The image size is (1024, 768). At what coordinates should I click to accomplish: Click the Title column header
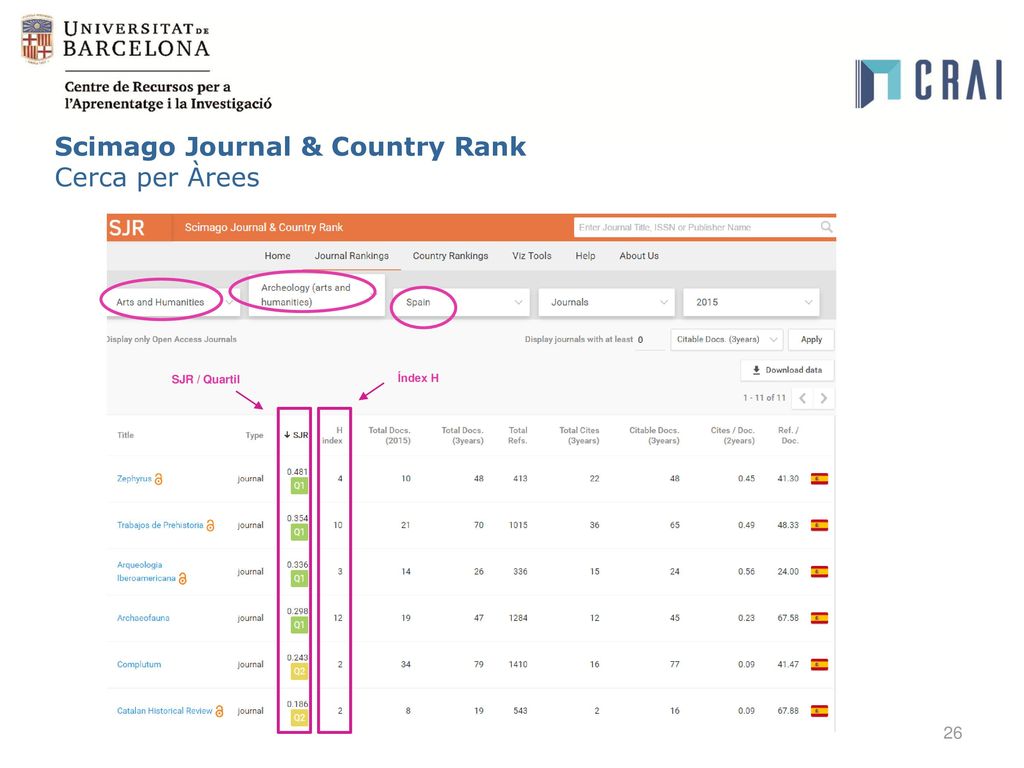125,435
